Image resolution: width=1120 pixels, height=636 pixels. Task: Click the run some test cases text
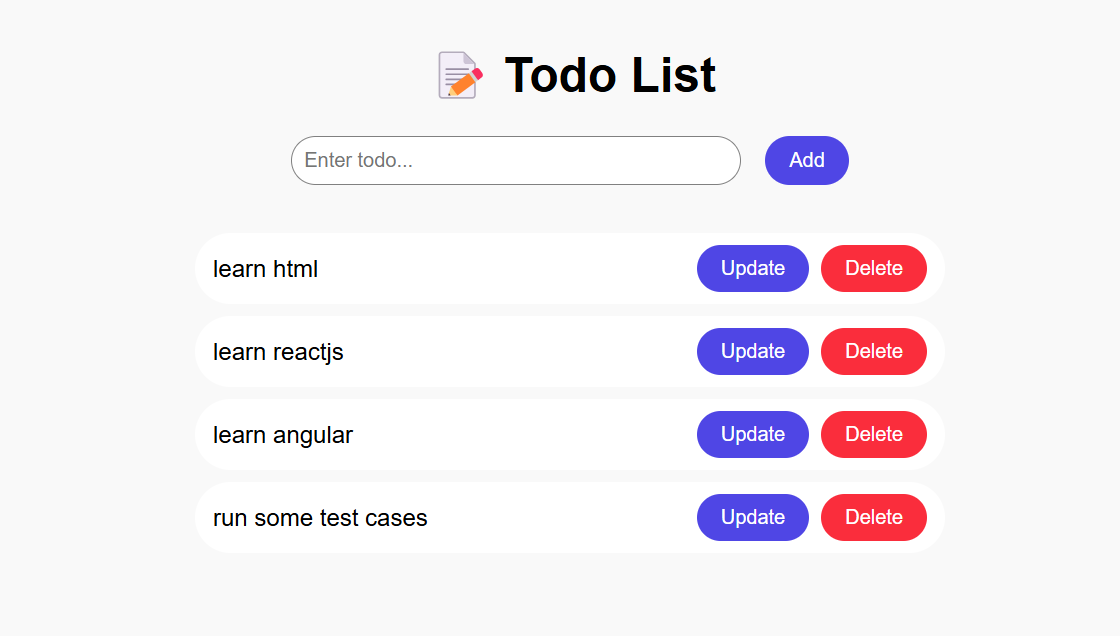pos(320,518)
